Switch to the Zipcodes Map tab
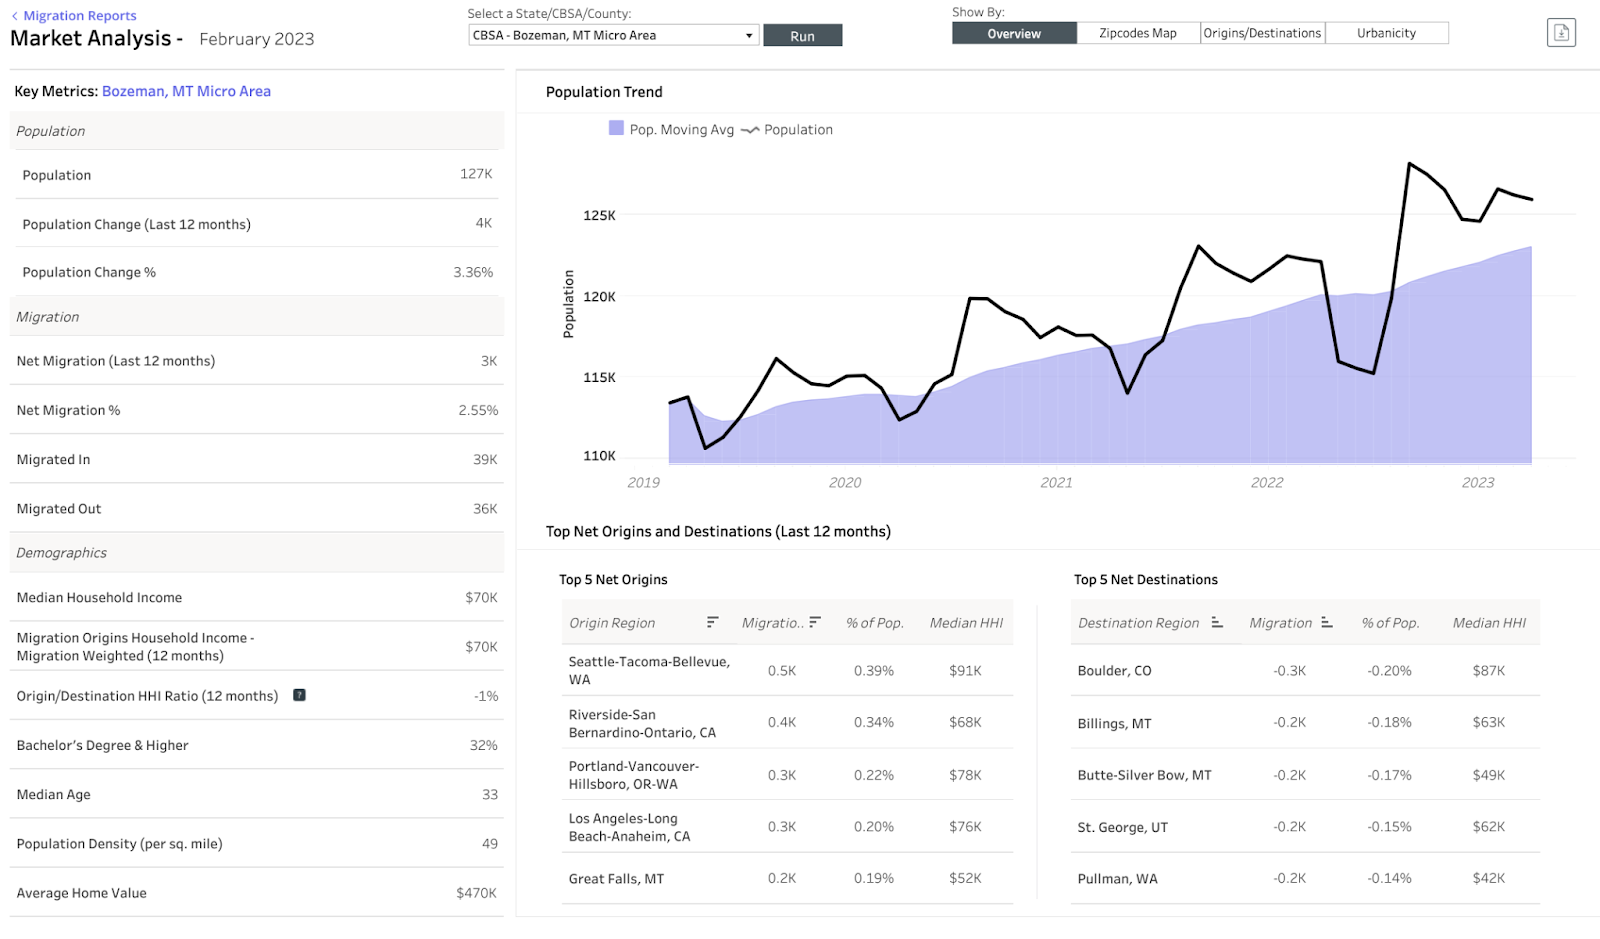Screen dimensions: 1600x939 coord(1137,32)
